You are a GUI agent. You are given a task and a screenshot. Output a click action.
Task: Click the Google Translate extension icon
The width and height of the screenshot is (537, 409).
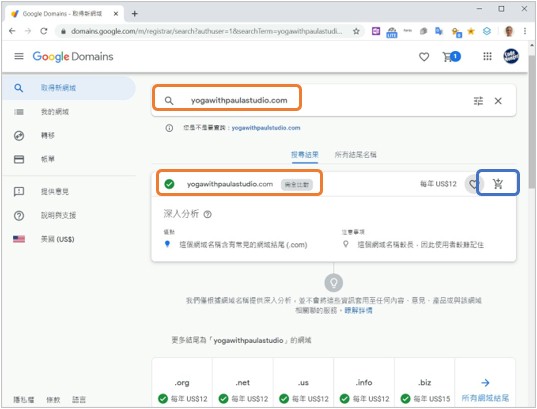pyautogui.click(x=439, y=32)
